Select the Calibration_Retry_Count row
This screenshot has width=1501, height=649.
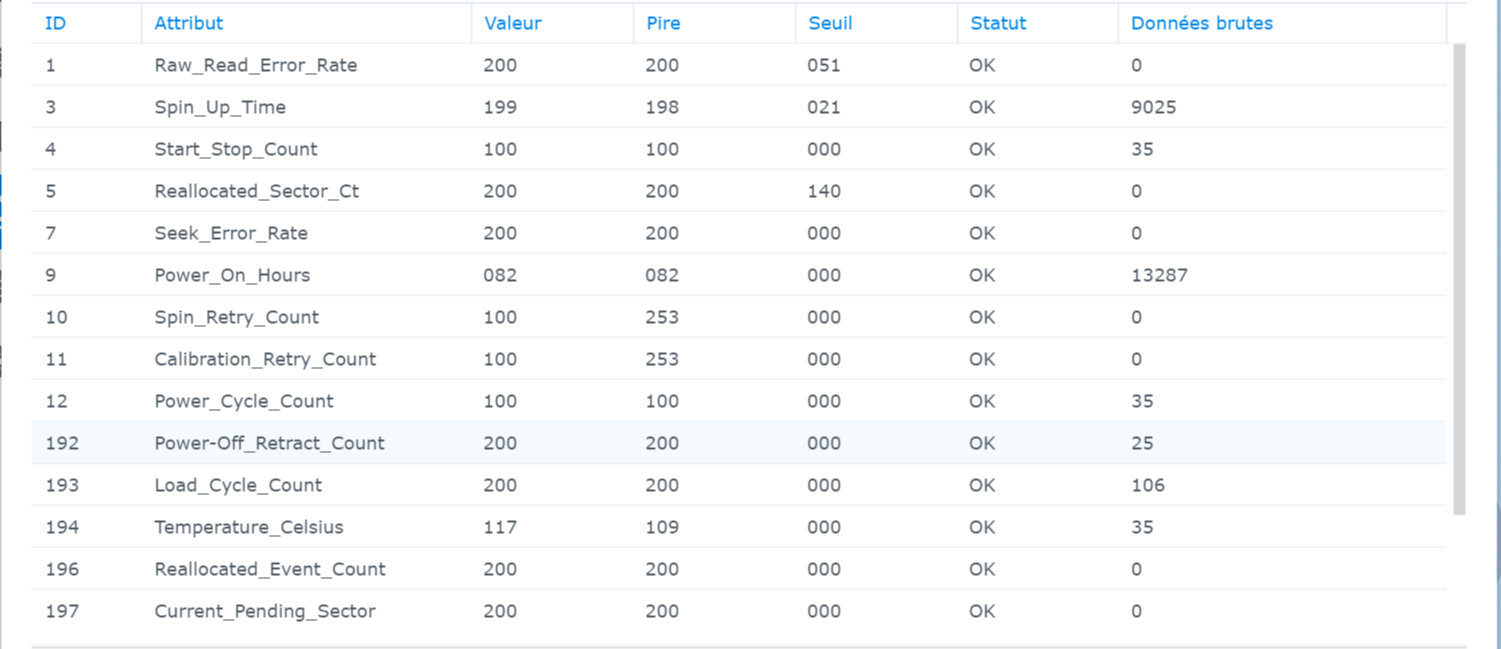click(x=265, y=359)
